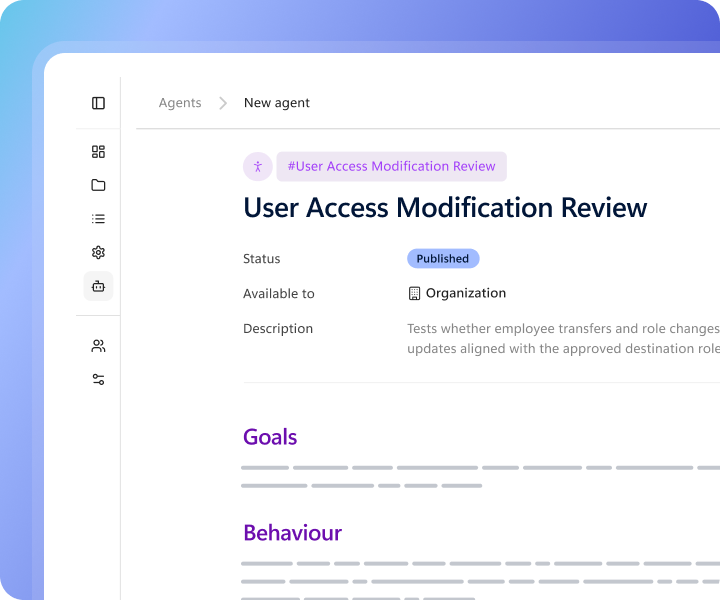Toggle the sidebar panel icon

[x=98, y=103]
